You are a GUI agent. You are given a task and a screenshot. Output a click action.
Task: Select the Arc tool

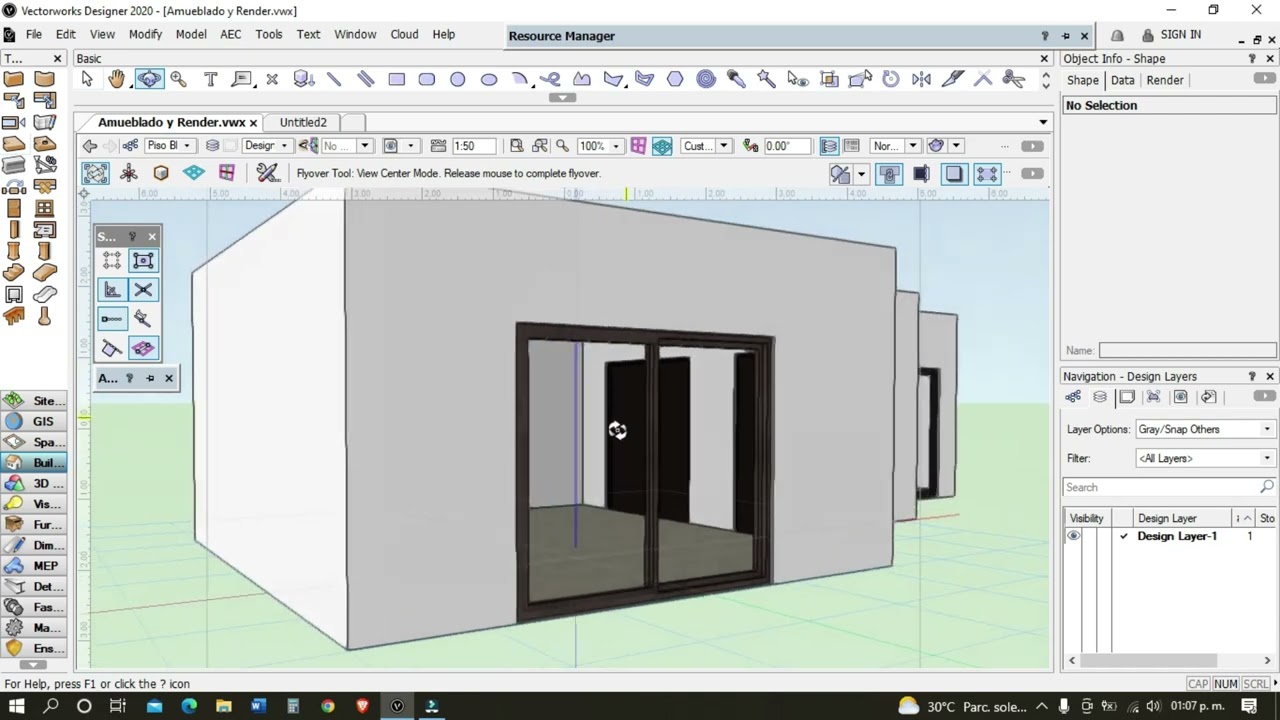pyautogui.click(x=520, y=79)
